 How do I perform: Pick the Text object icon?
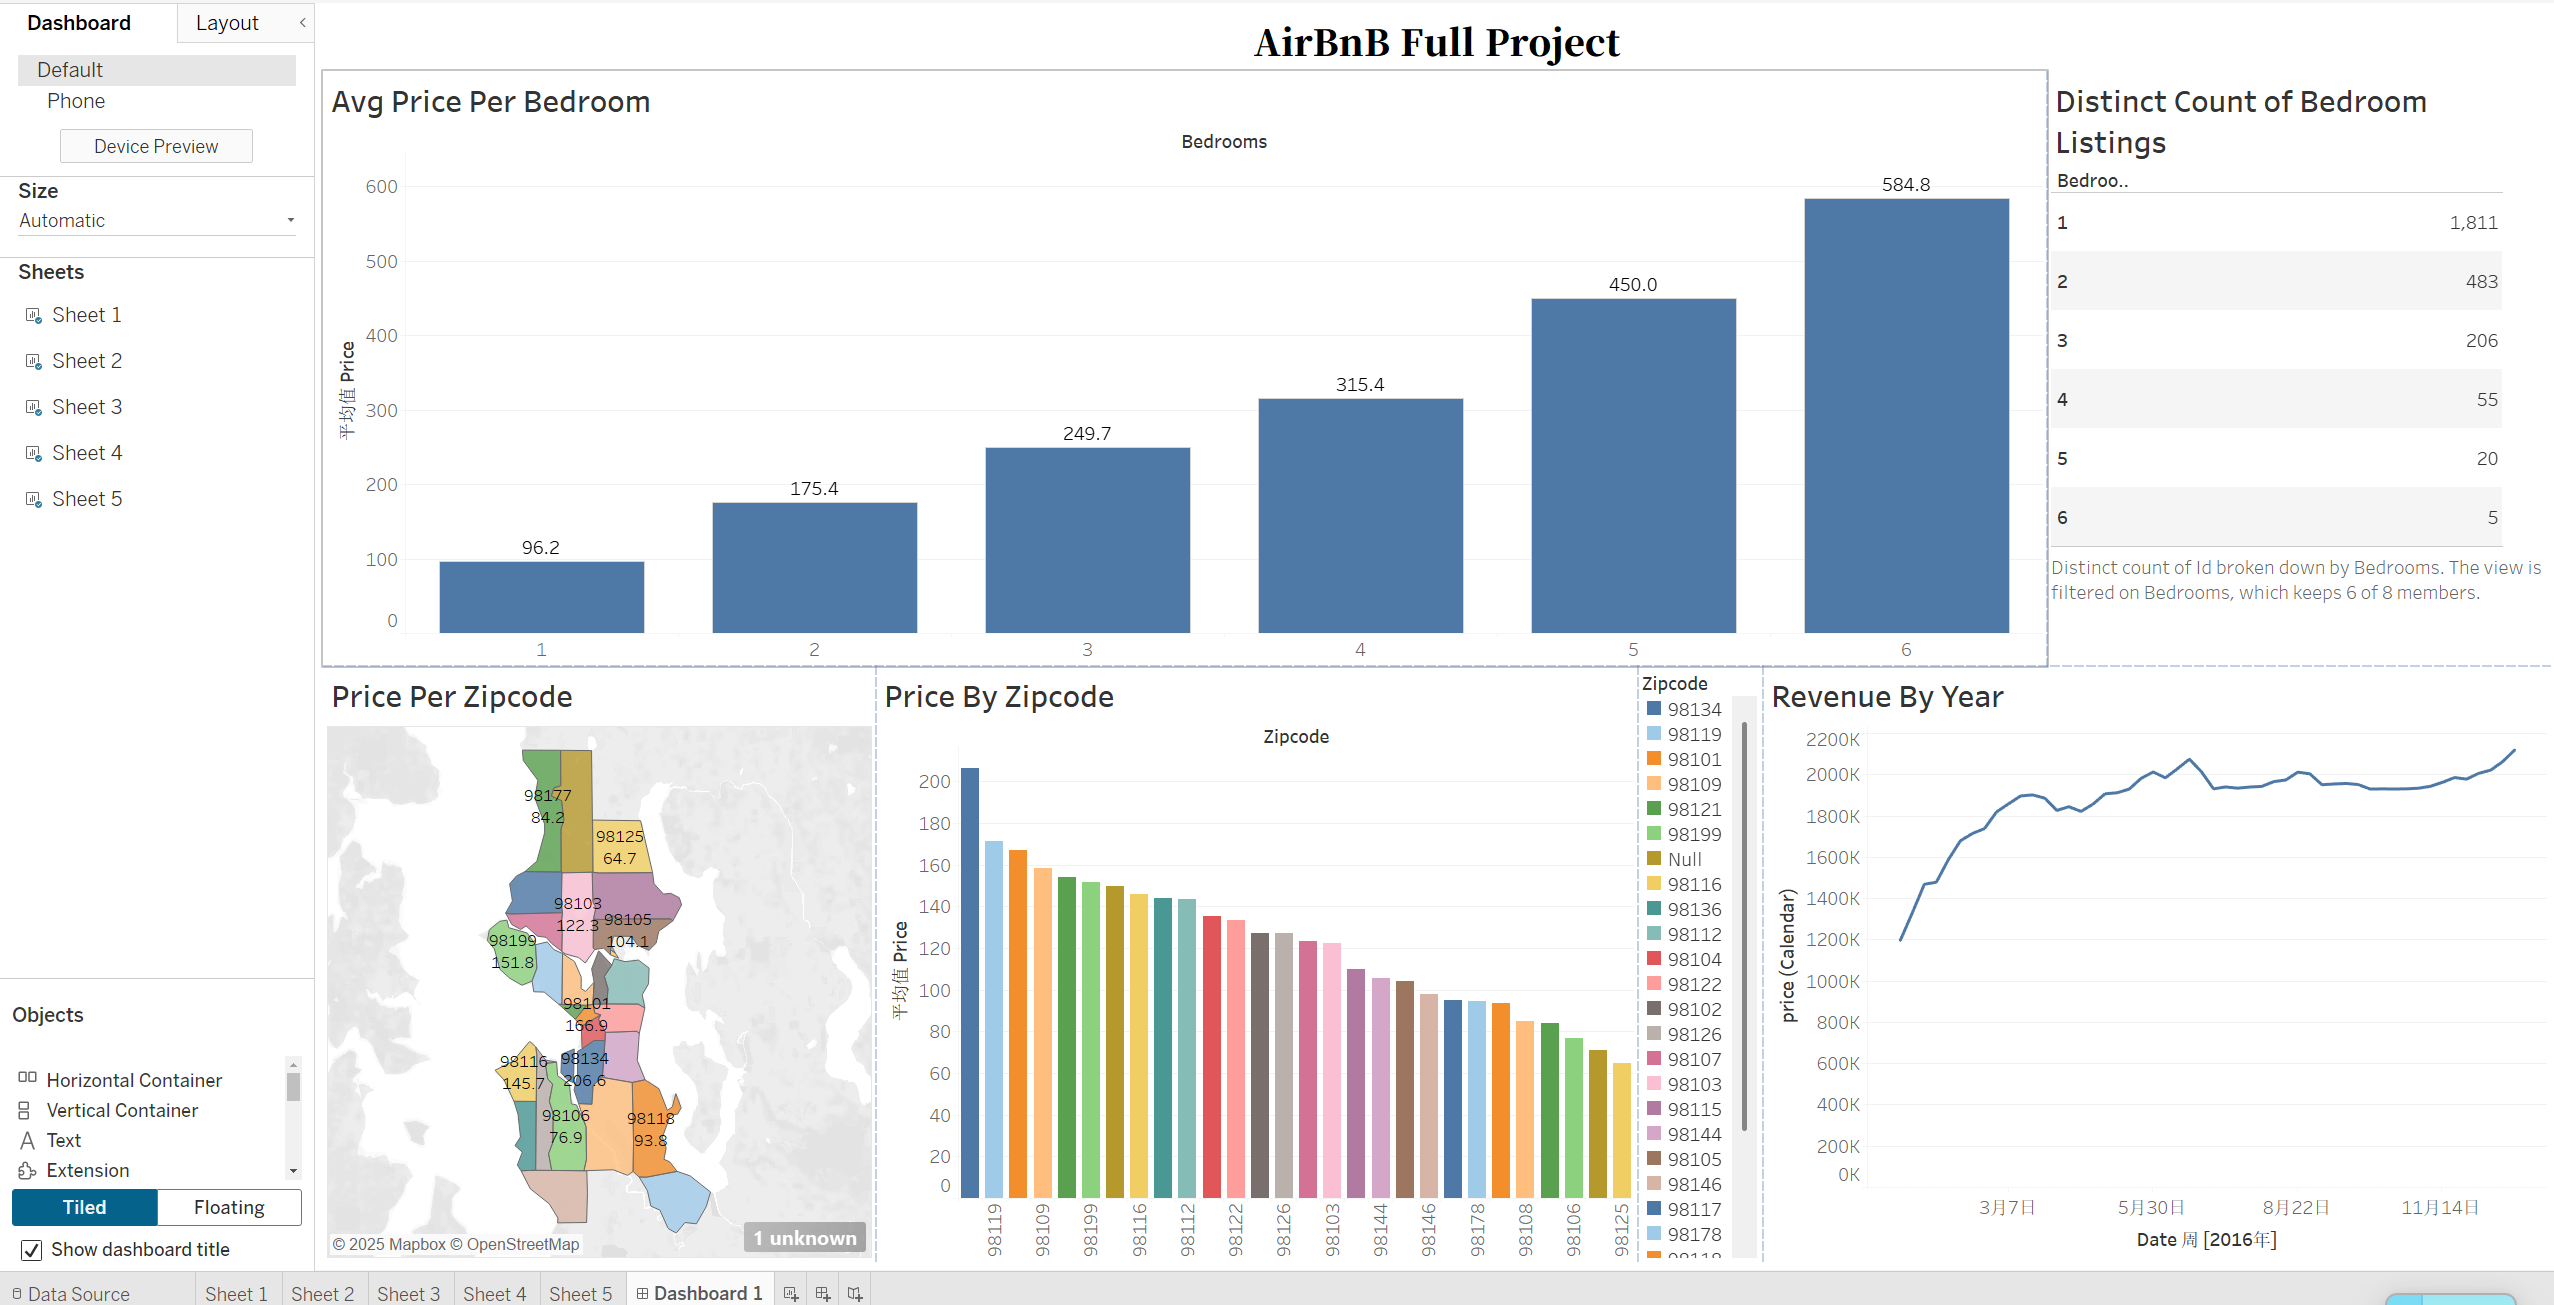pos(27,1140)
